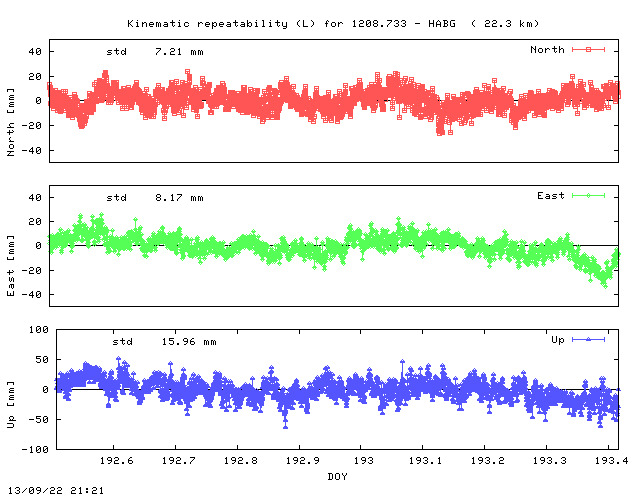Select the 'East' legend label
Screen dimensions: 640x496
pyautogui.click(x=551, y=196)
